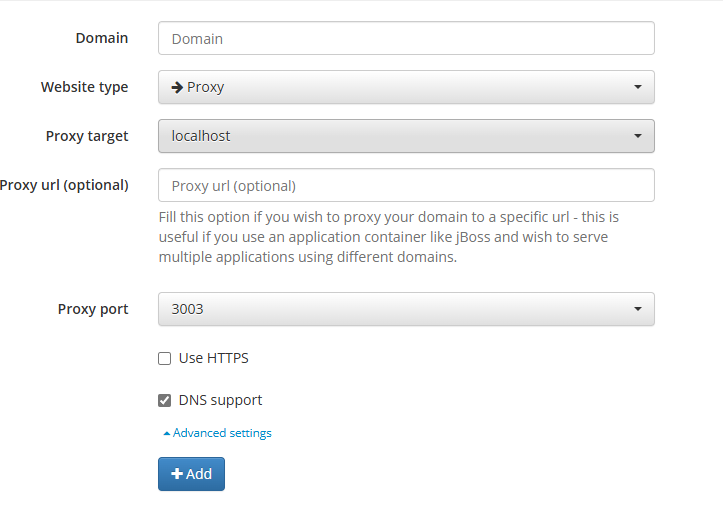Click the bold Website type label
This screenshot has width=723, height=522.
84,87
